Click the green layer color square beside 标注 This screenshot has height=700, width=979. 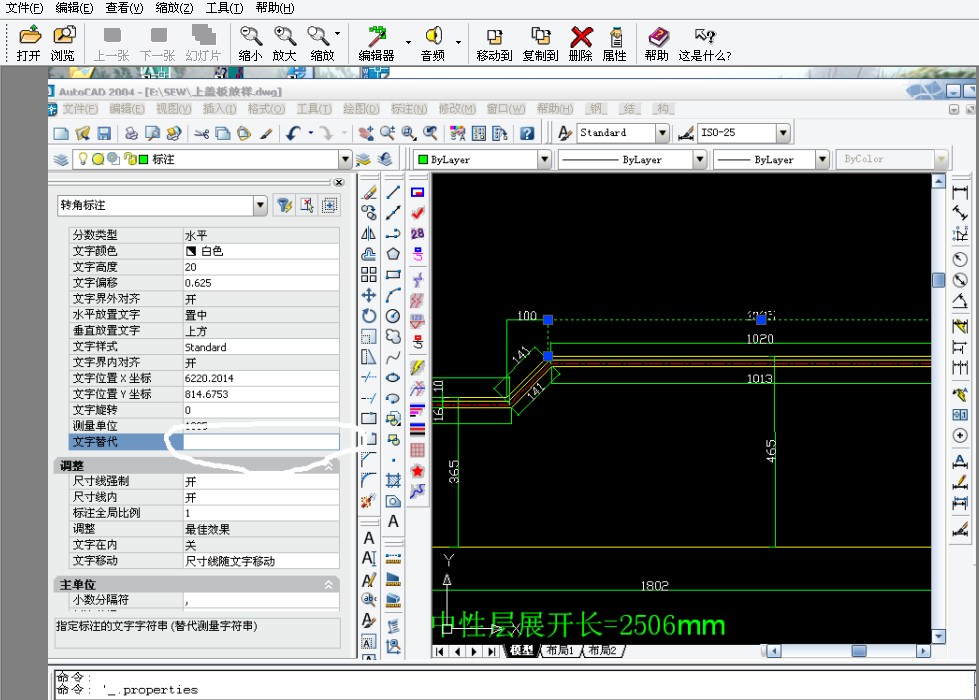click(x=144, y=159)
